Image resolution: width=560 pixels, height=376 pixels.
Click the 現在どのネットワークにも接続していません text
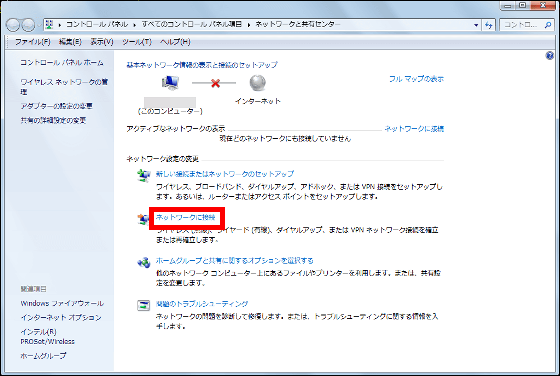coord(285,139)
